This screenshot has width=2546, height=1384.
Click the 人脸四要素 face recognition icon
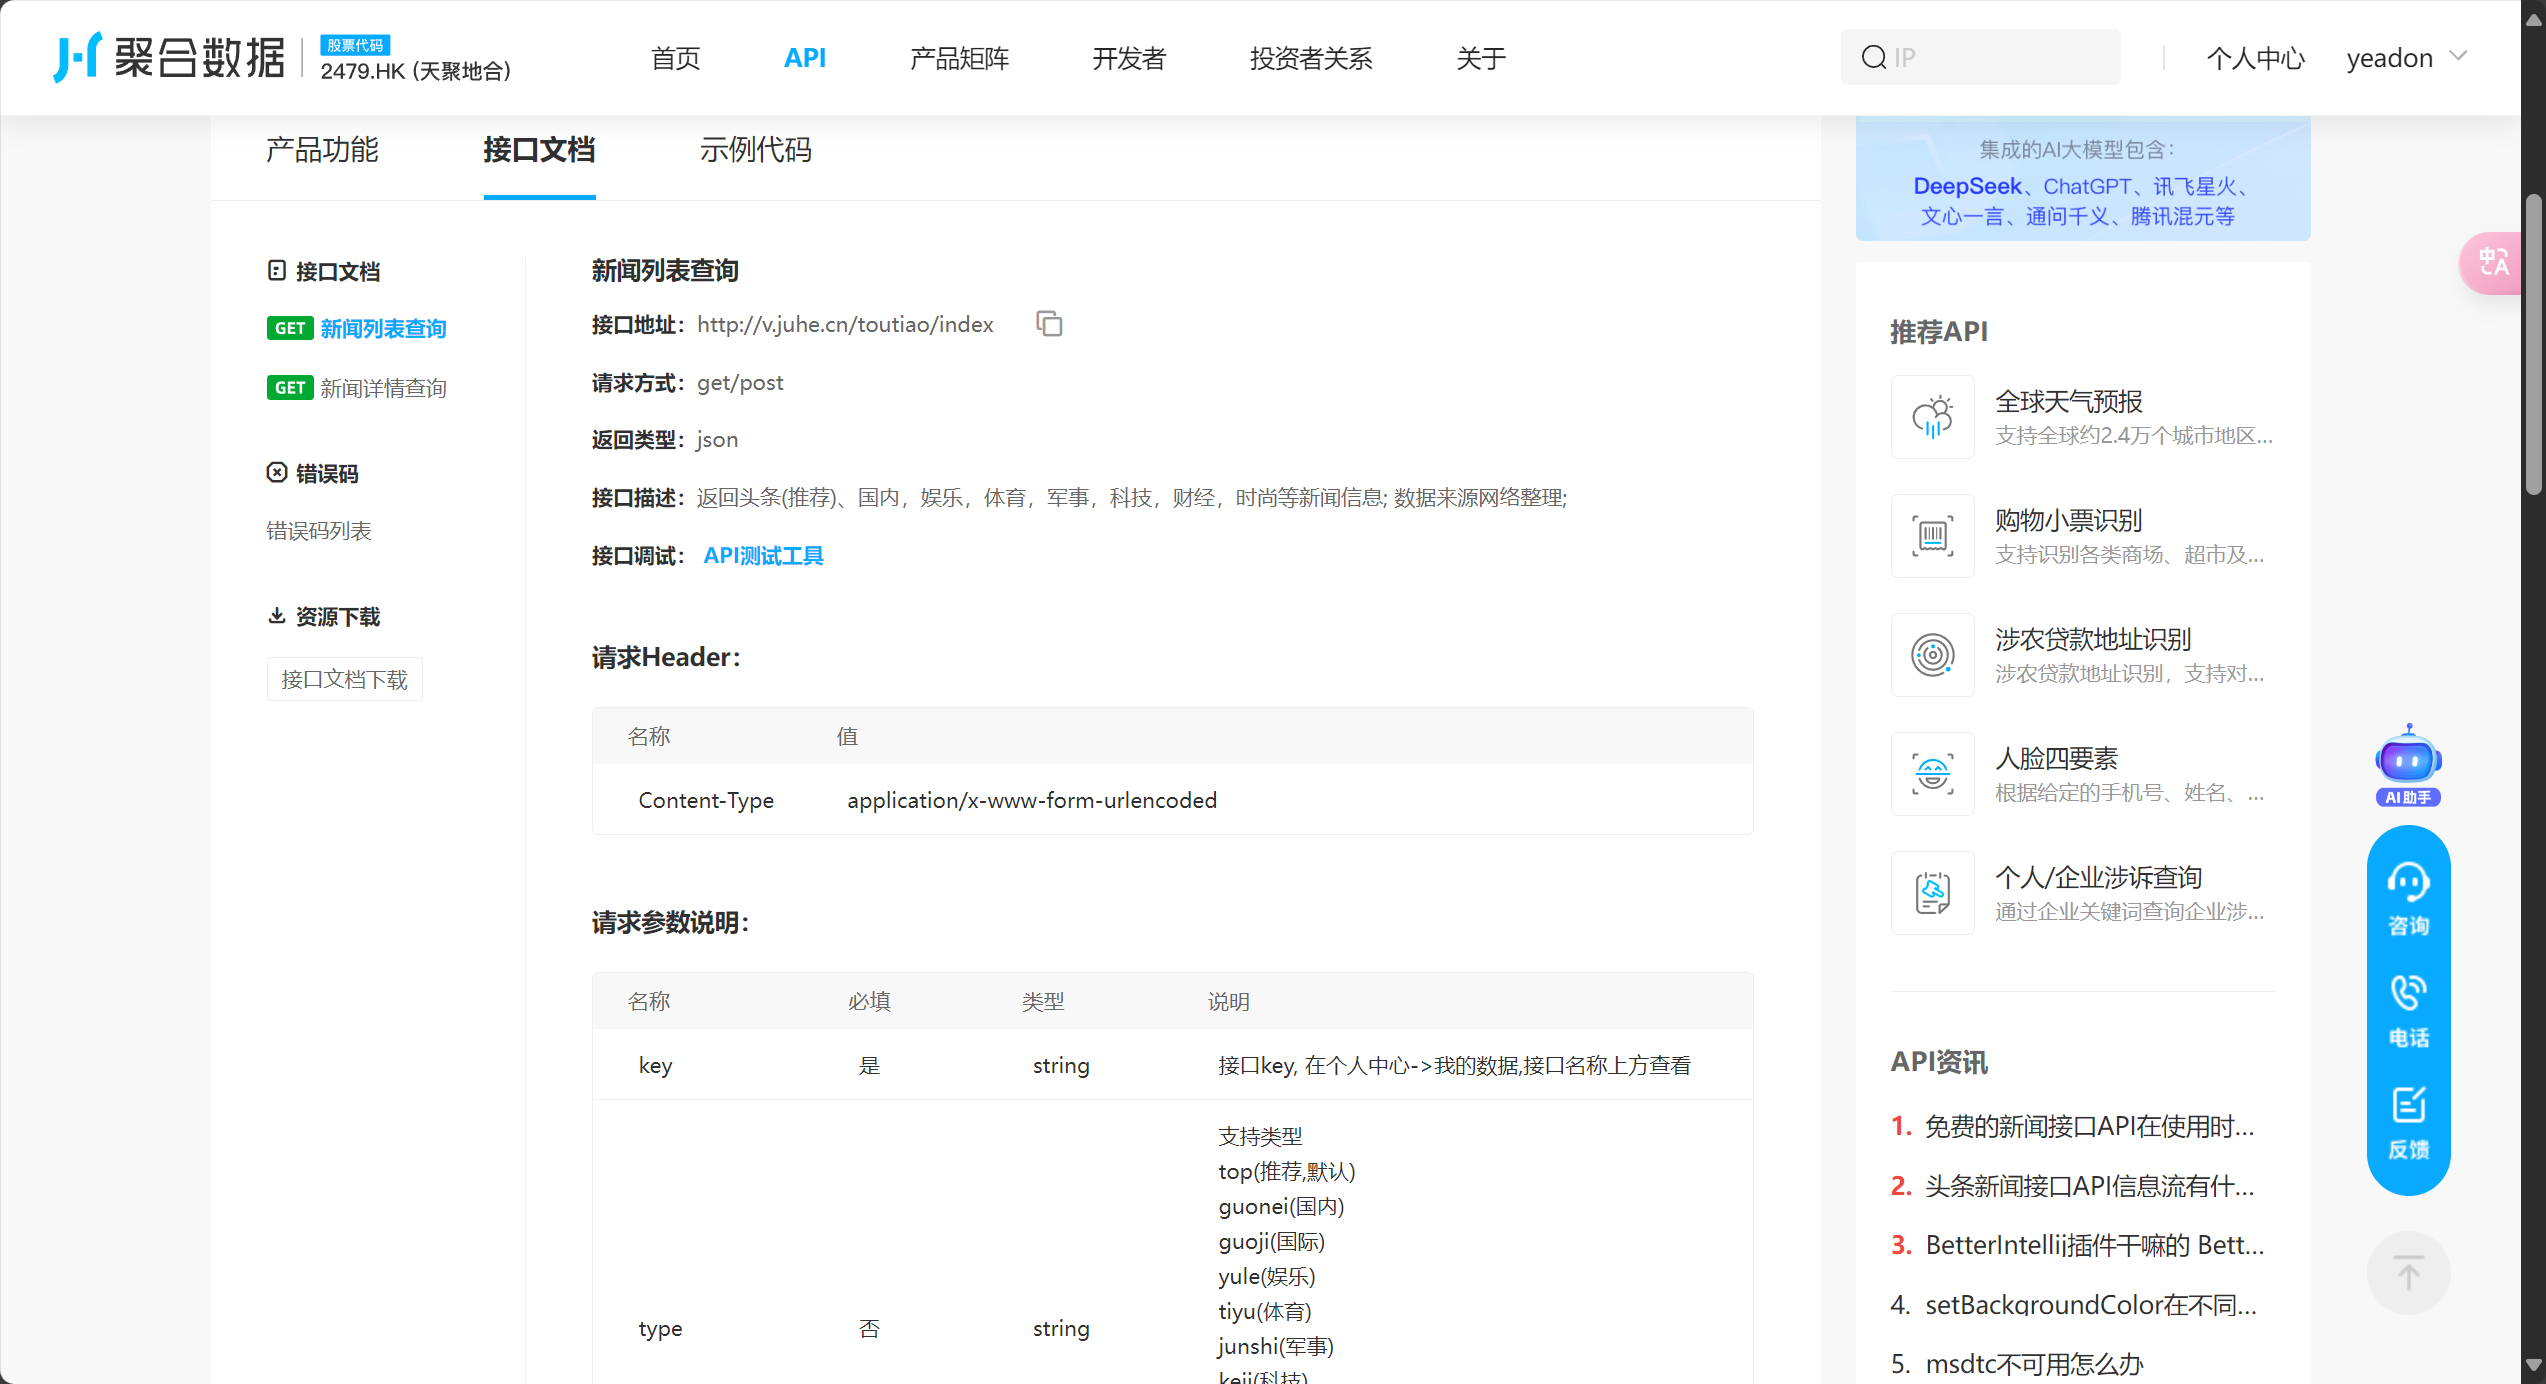(1932, 774)
